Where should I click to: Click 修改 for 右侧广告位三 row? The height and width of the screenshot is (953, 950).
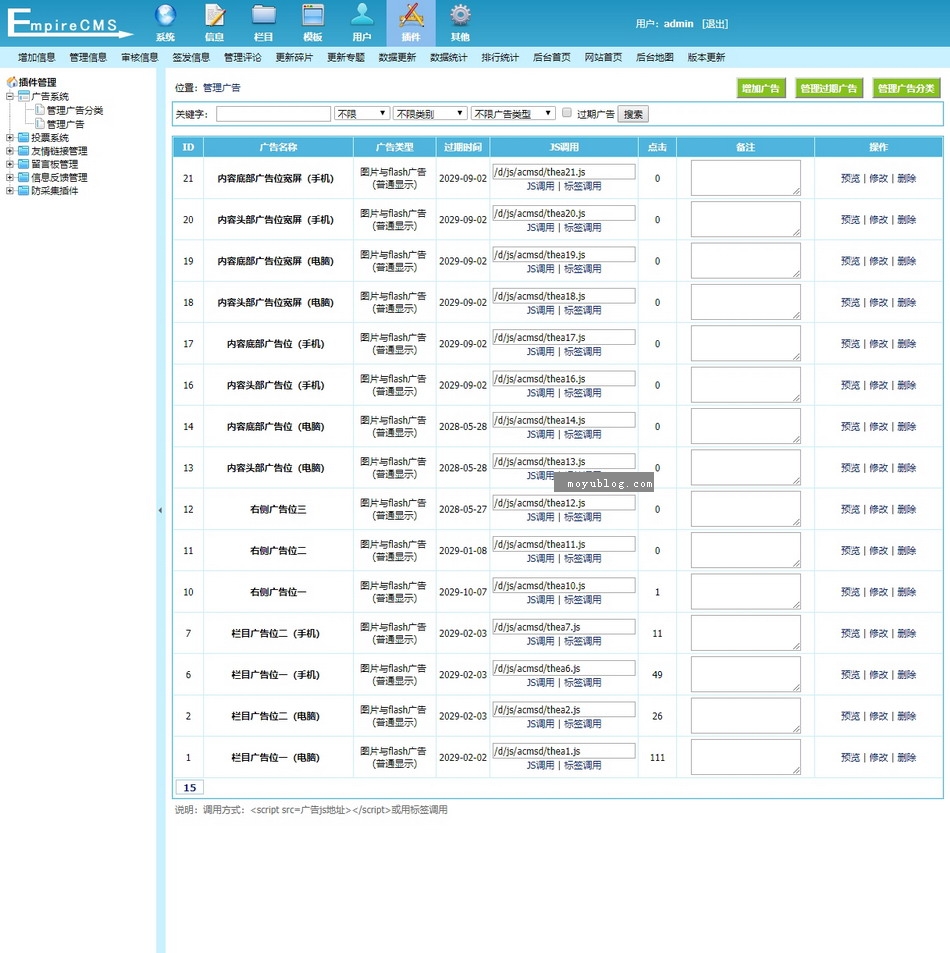pyautogui.click(x=878, y=509)
